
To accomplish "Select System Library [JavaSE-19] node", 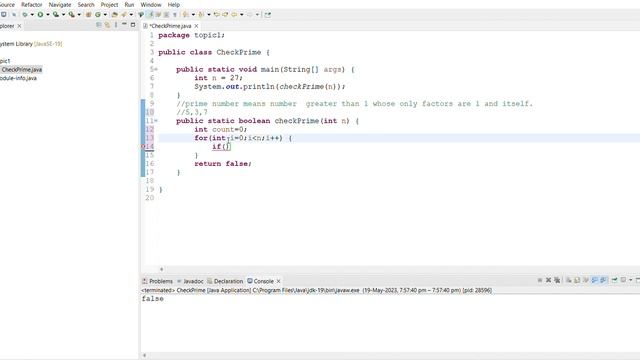I will (31, 44).
